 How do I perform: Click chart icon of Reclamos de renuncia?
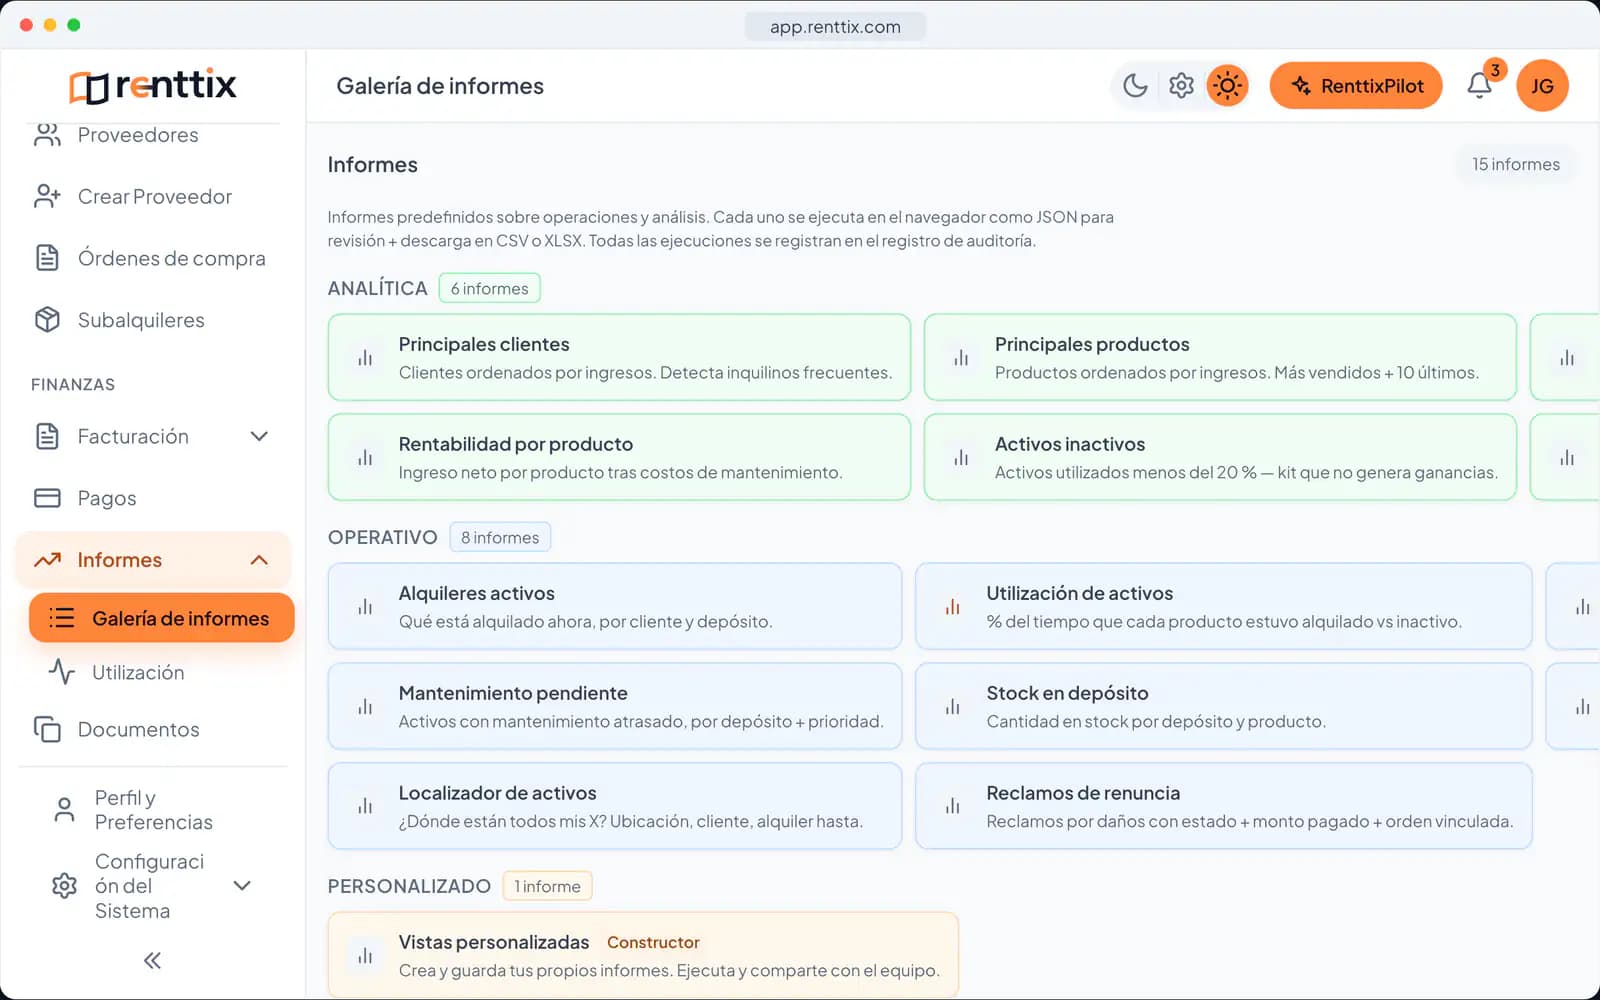click(953, 806)
